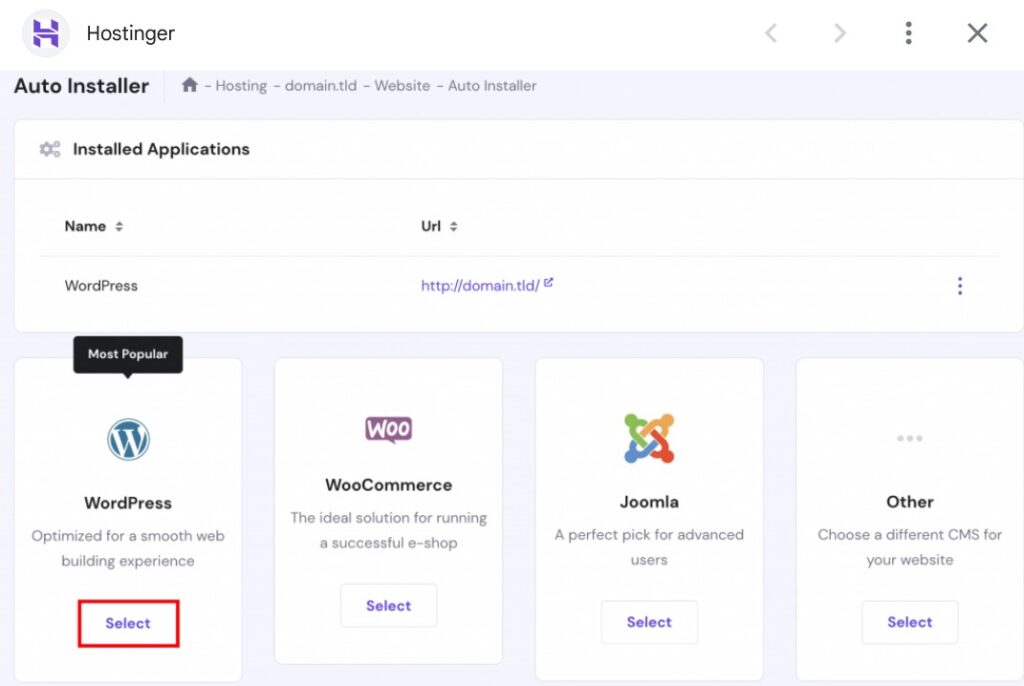The height and width of the screenshot is (686, 1024).
Task: Go forward with the right chevron
Action: point(840,33)
